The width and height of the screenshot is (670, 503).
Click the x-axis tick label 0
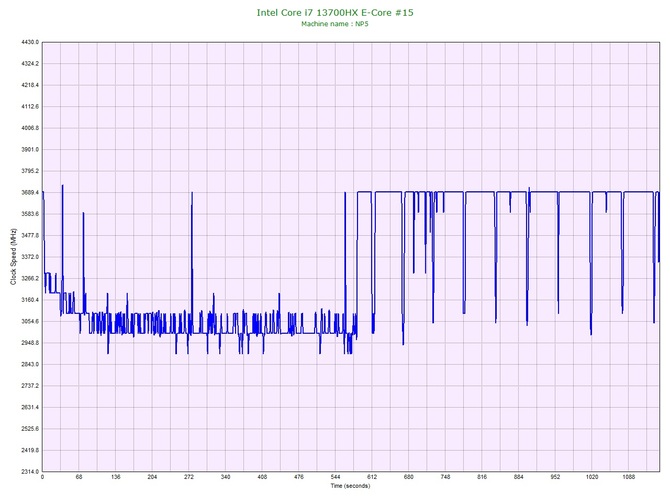(42, 477)
